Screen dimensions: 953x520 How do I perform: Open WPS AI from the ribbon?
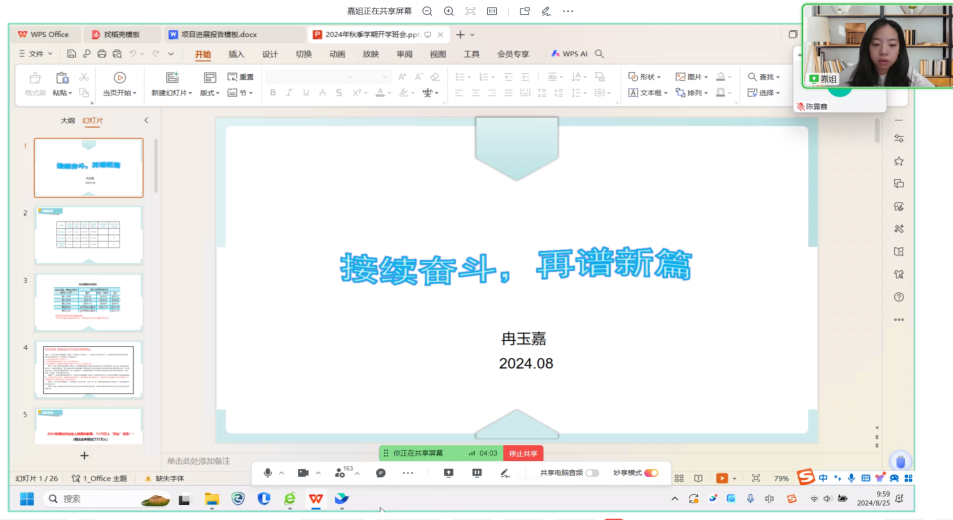(569, 54)
